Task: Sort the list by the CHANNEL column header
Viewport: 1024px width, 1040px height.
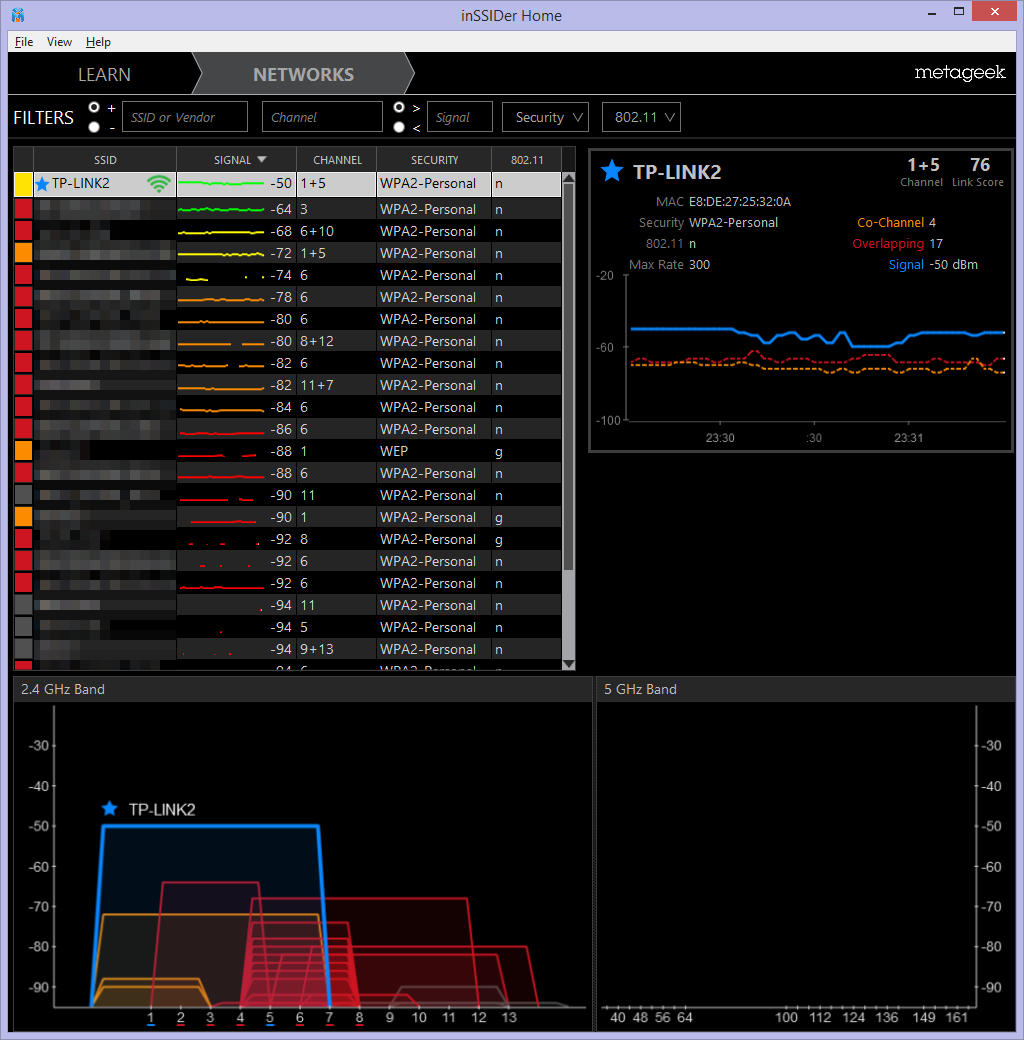Action: 337,160
